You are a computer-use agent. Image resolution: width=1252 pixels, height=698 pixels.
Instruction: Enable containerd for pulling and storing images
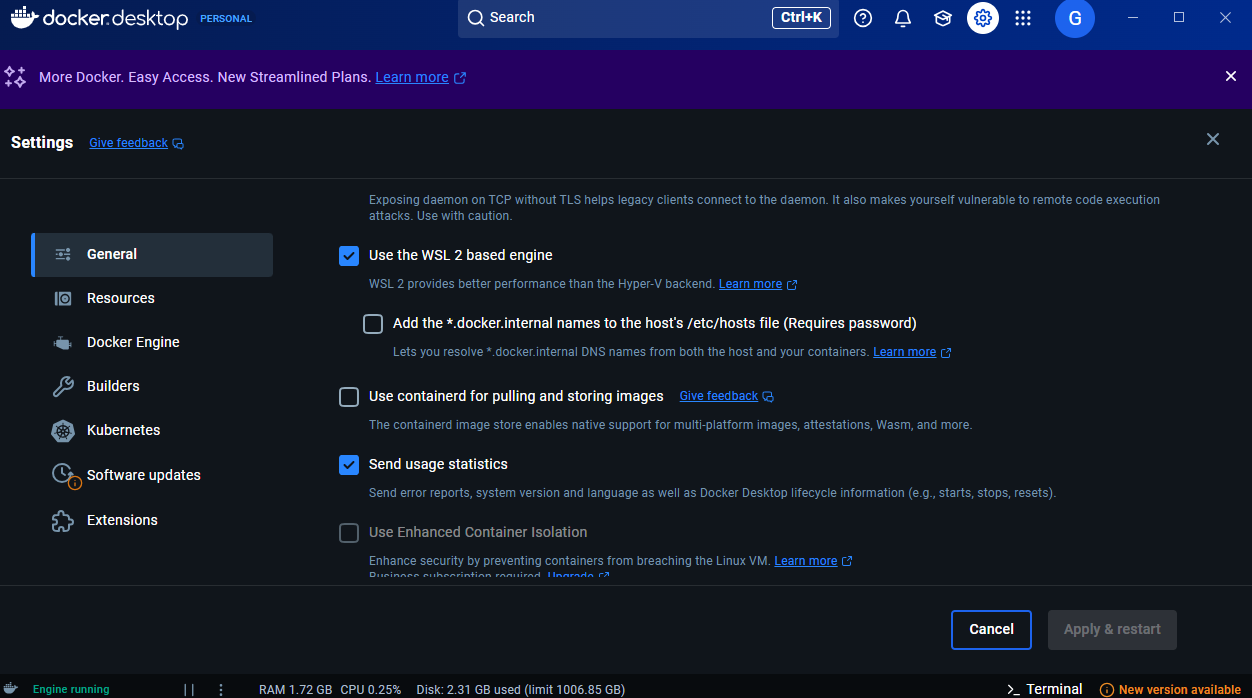click(349, 397)
